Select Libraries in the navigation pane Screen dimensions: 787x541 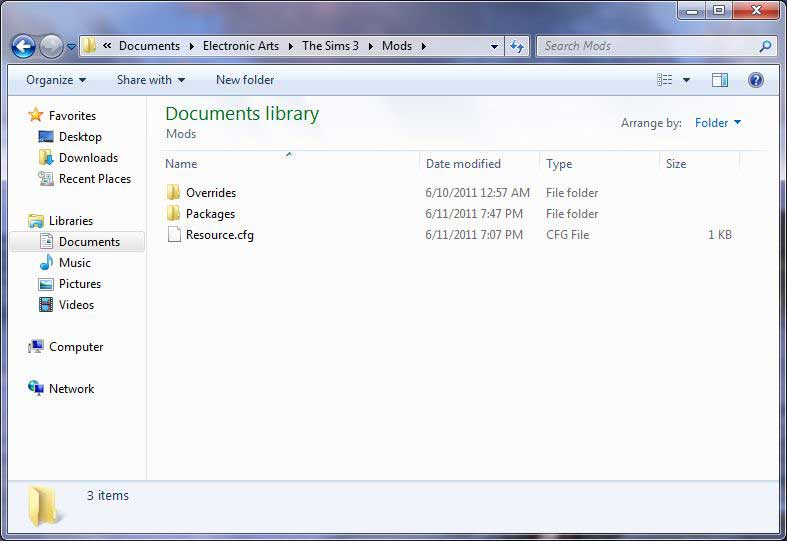[71, 221]
